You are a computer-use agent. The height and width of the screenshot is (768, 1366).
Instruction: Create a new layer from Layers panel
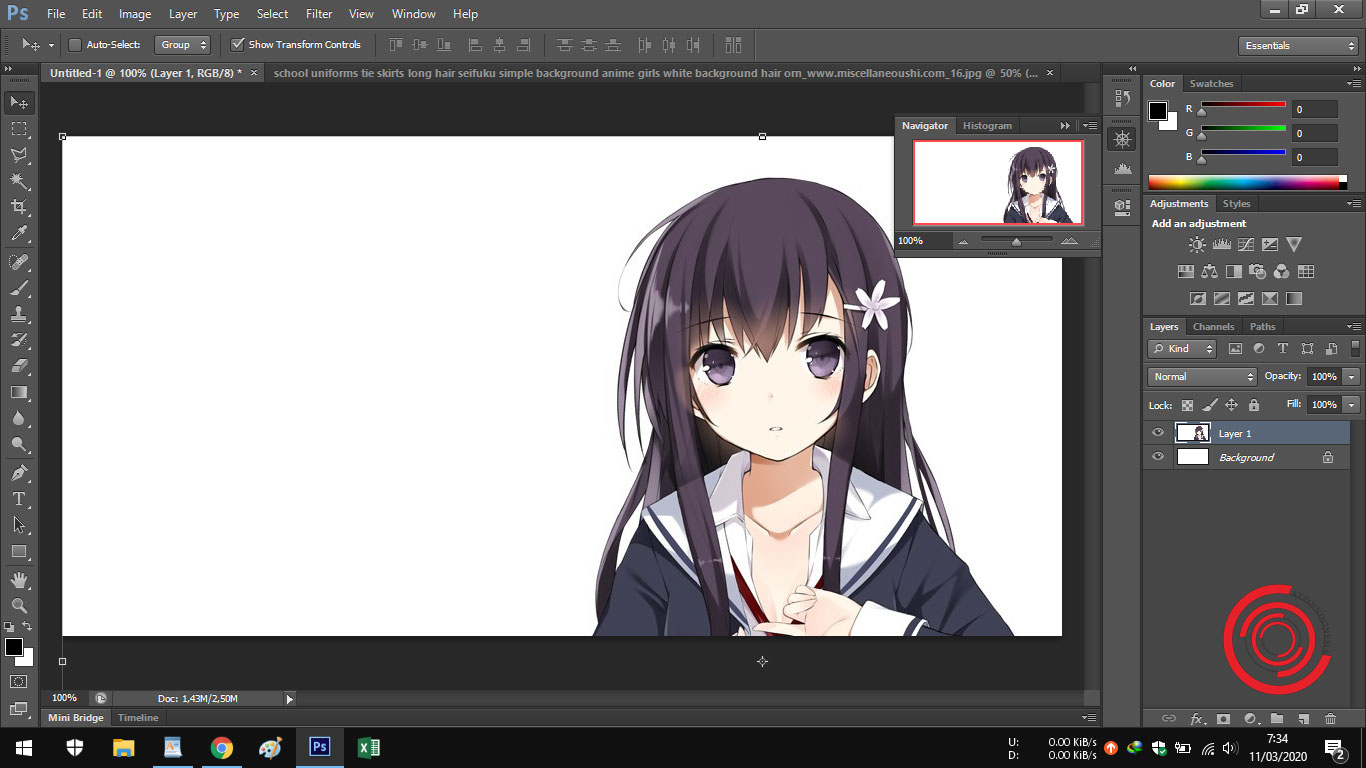click(x=1303, y=718)
